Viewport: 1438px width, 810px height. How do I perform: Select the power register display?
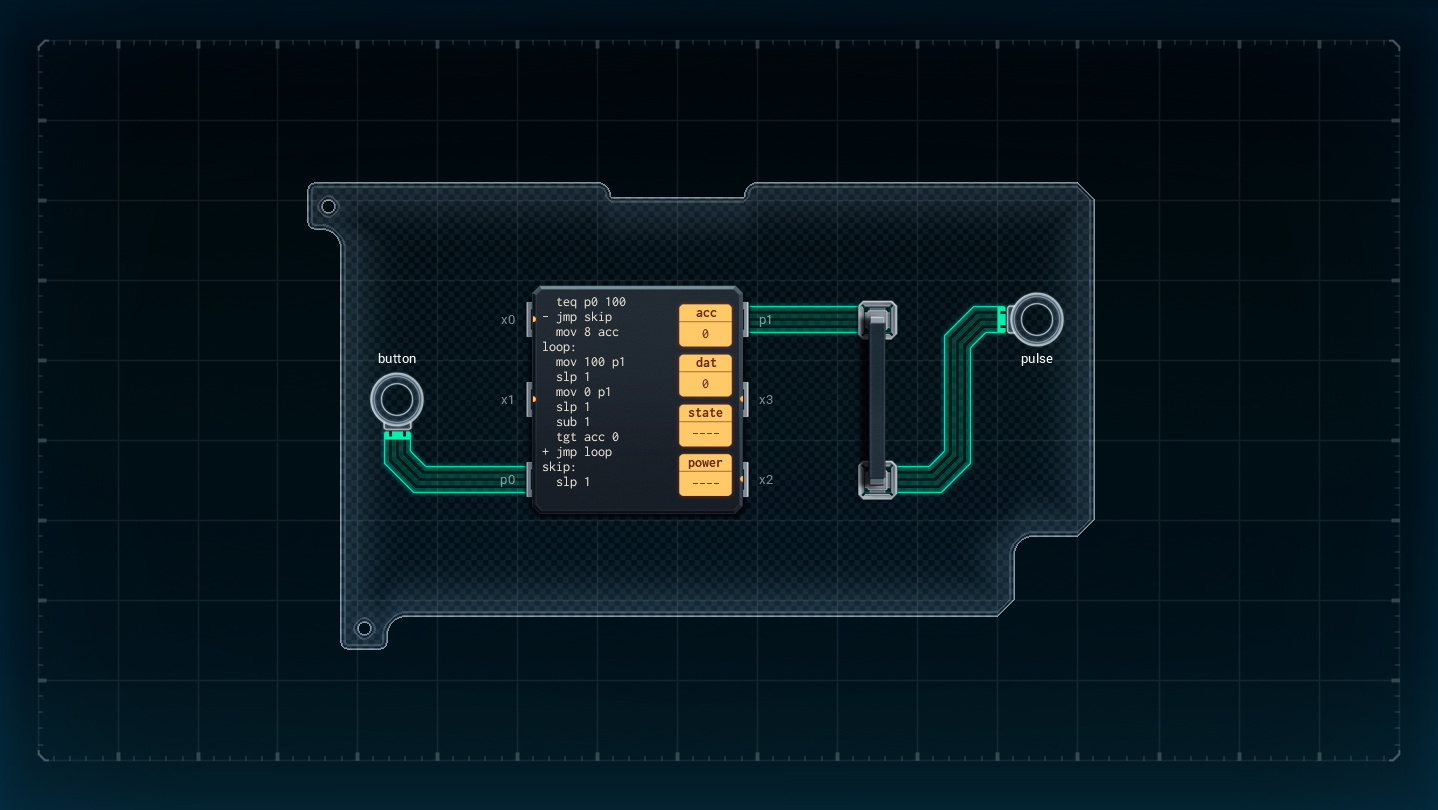pos(705,484)
